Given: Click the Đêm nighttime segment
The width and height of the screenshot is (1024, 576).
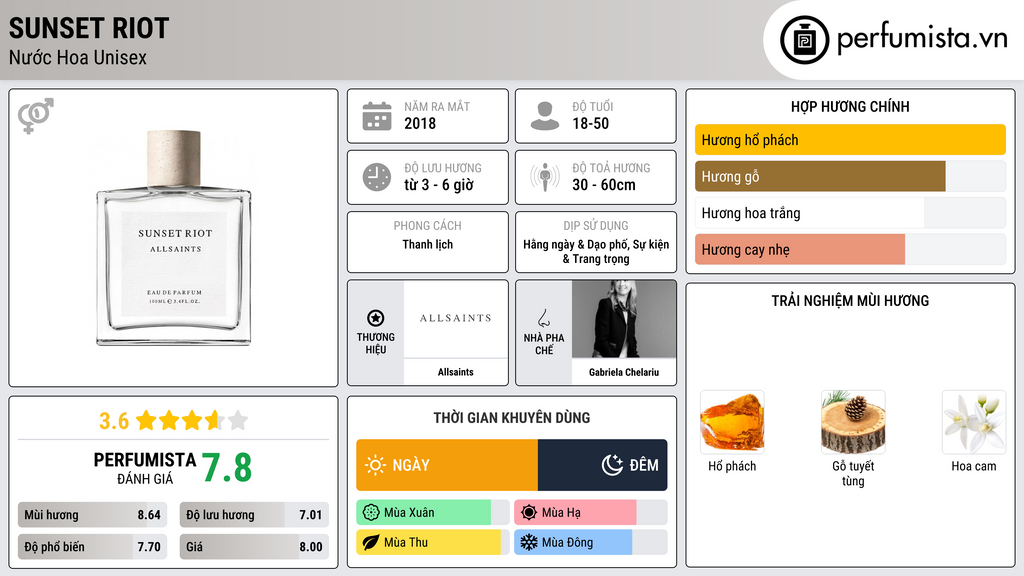Looking at the screenshot, I should 603,465.
